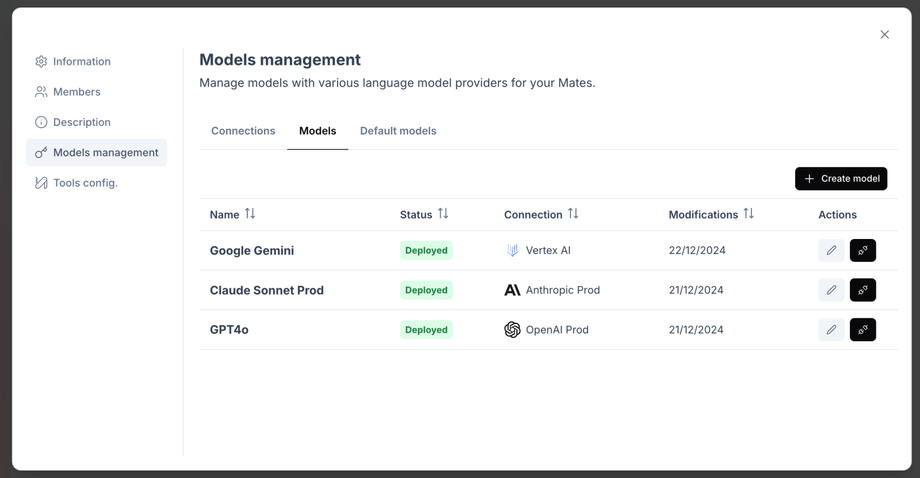Click the OpenAI Prod logo icon
Image resolution: width=920 pixels, height=478 pixels.
(512, 329)
